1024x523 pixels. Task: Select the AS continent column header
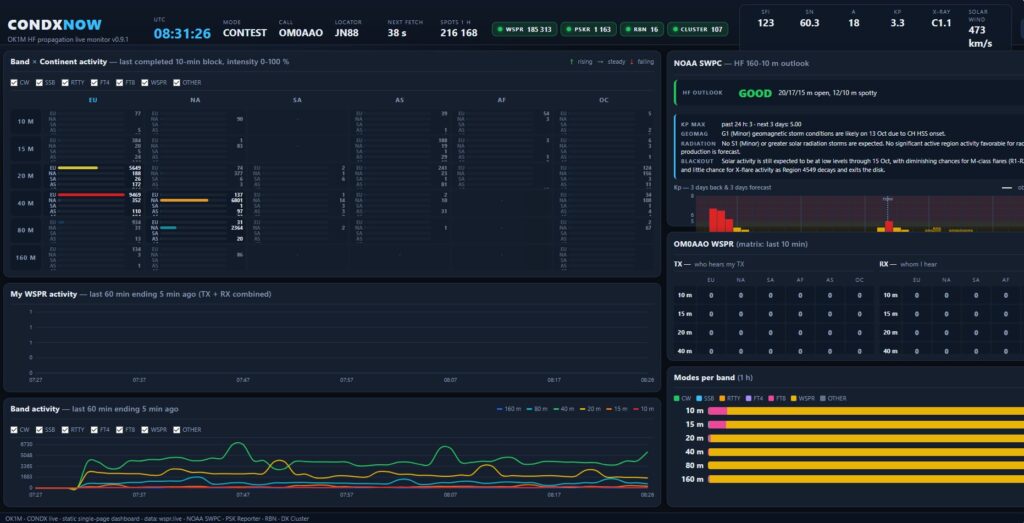[x=399, y=100]
